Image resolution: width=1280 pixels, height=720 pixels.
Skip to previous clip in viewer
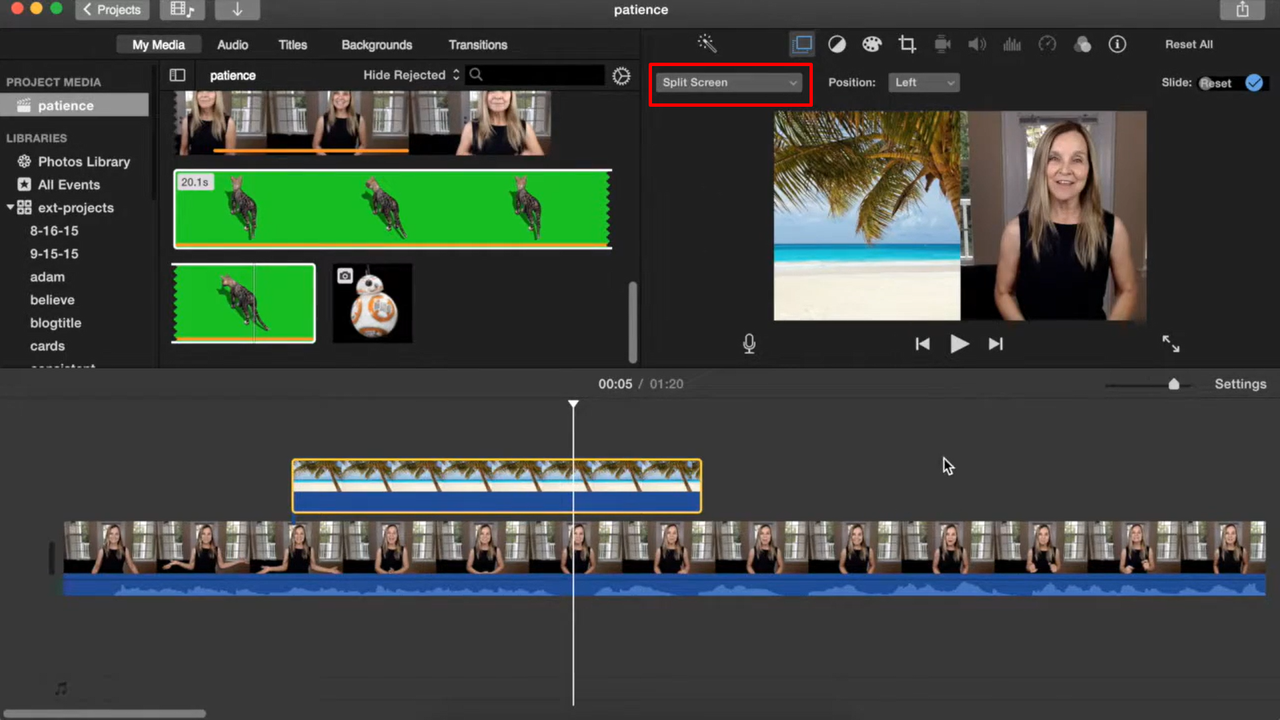(x=922, y=344)
